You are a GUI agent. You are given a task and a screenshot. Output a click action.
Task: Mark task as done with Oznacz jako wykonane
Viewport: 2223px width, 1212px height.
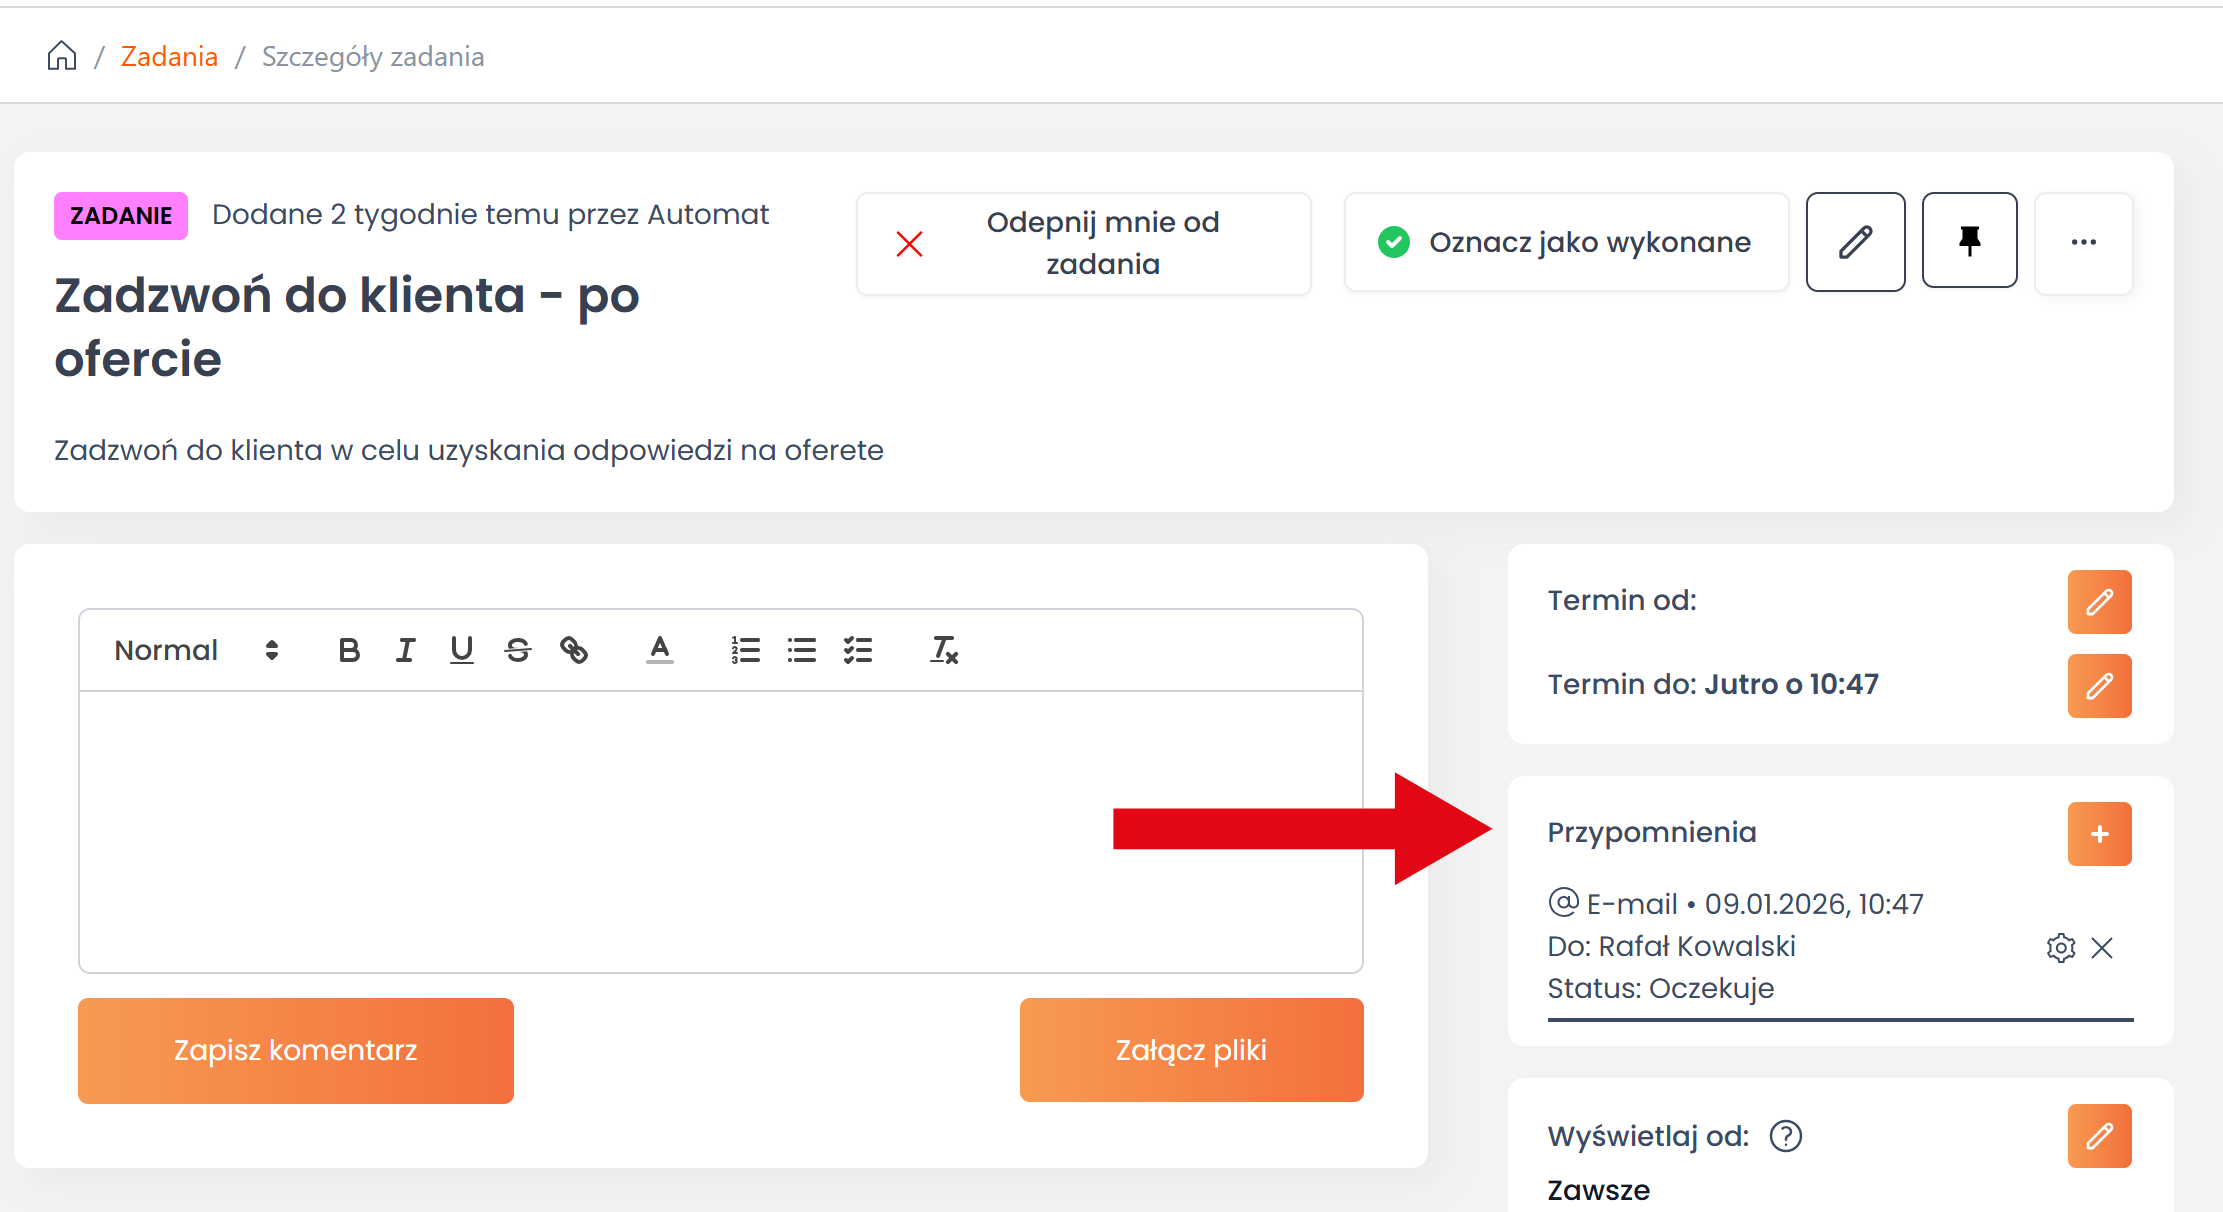1566,242
